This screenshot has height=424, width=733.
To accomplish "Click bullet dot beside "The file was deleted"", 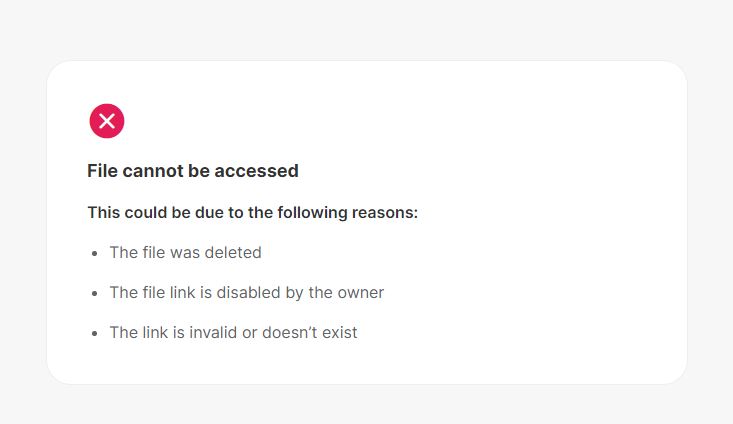I will coord(94,254).
